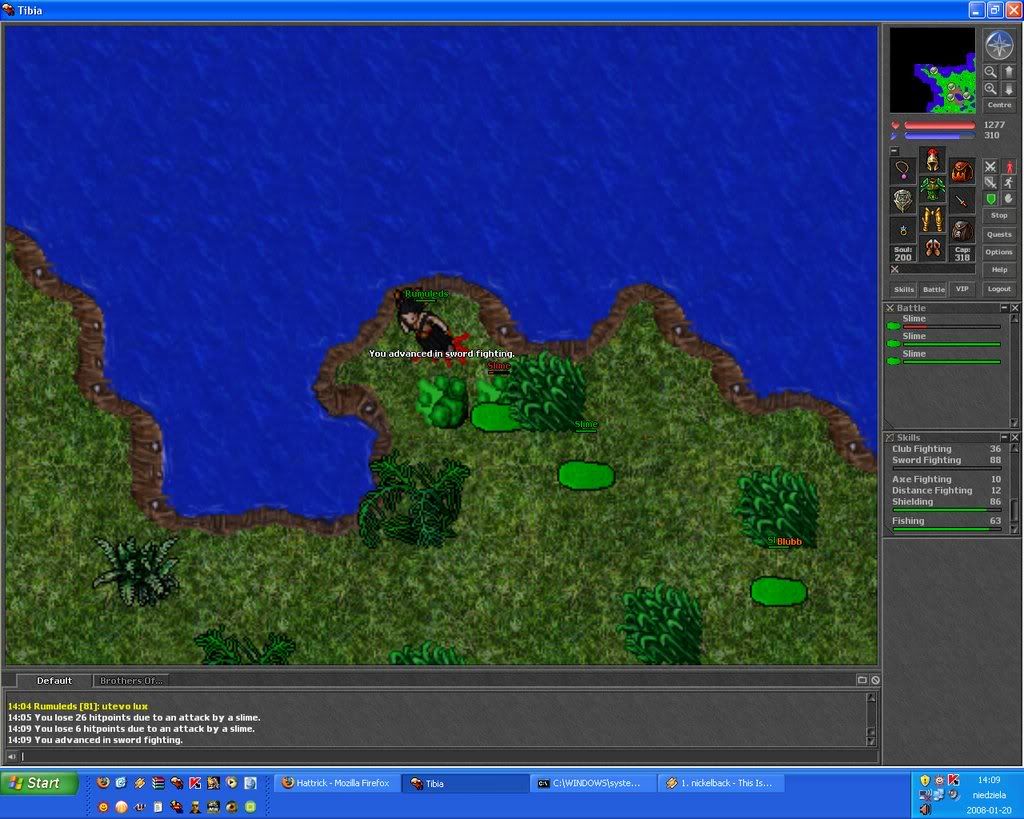Set defensive fighting mode (green shield)
Viewport: 1024px width, 819px height.
pyautogui.click(x=991, y=199)
